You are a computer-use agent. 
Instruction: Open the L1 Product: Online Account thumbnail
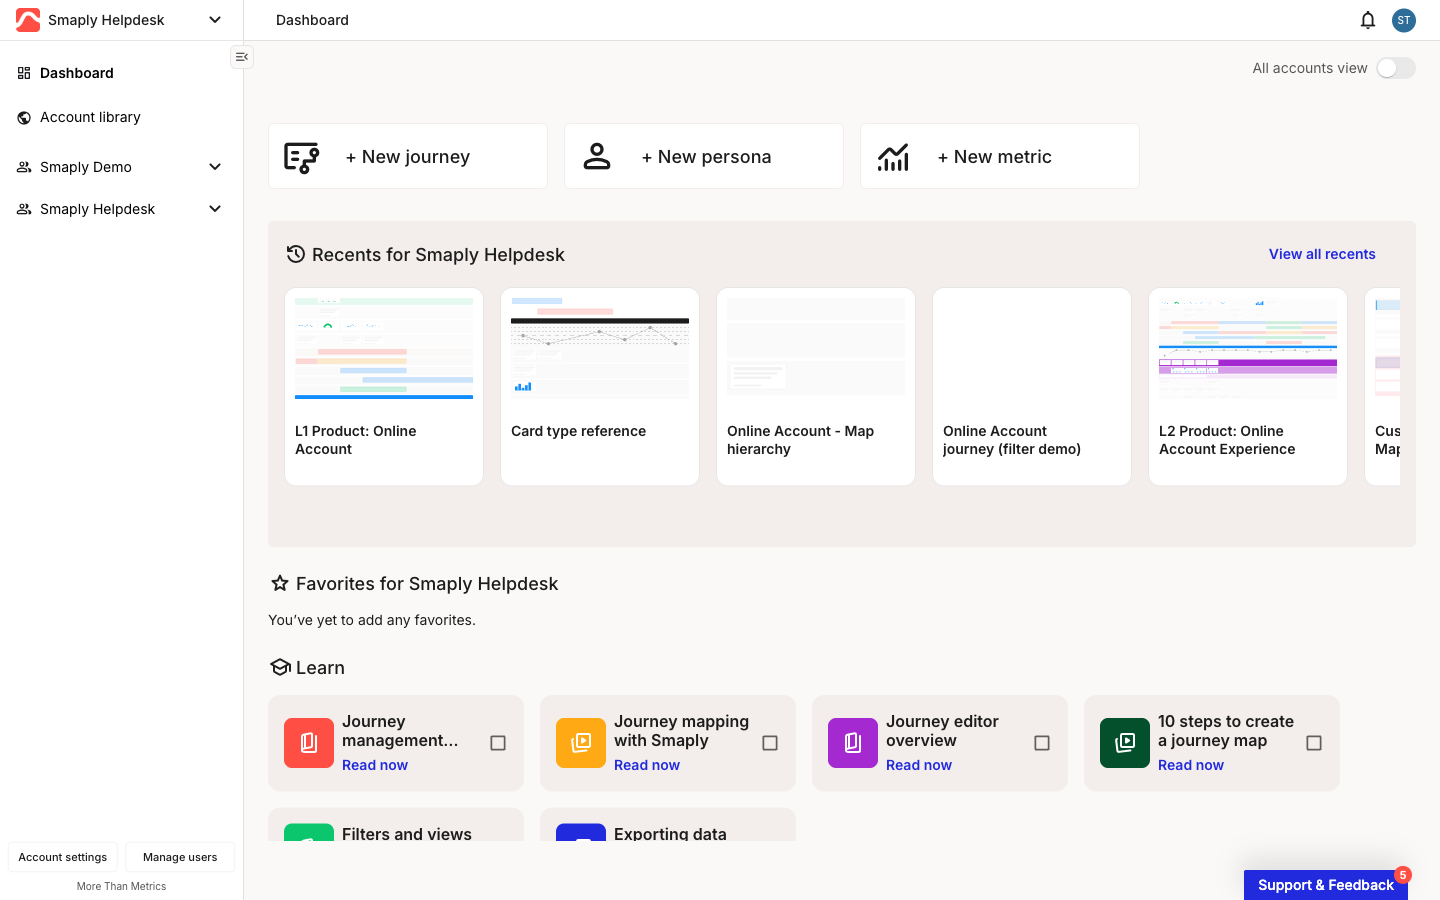(x=384, y=348)
